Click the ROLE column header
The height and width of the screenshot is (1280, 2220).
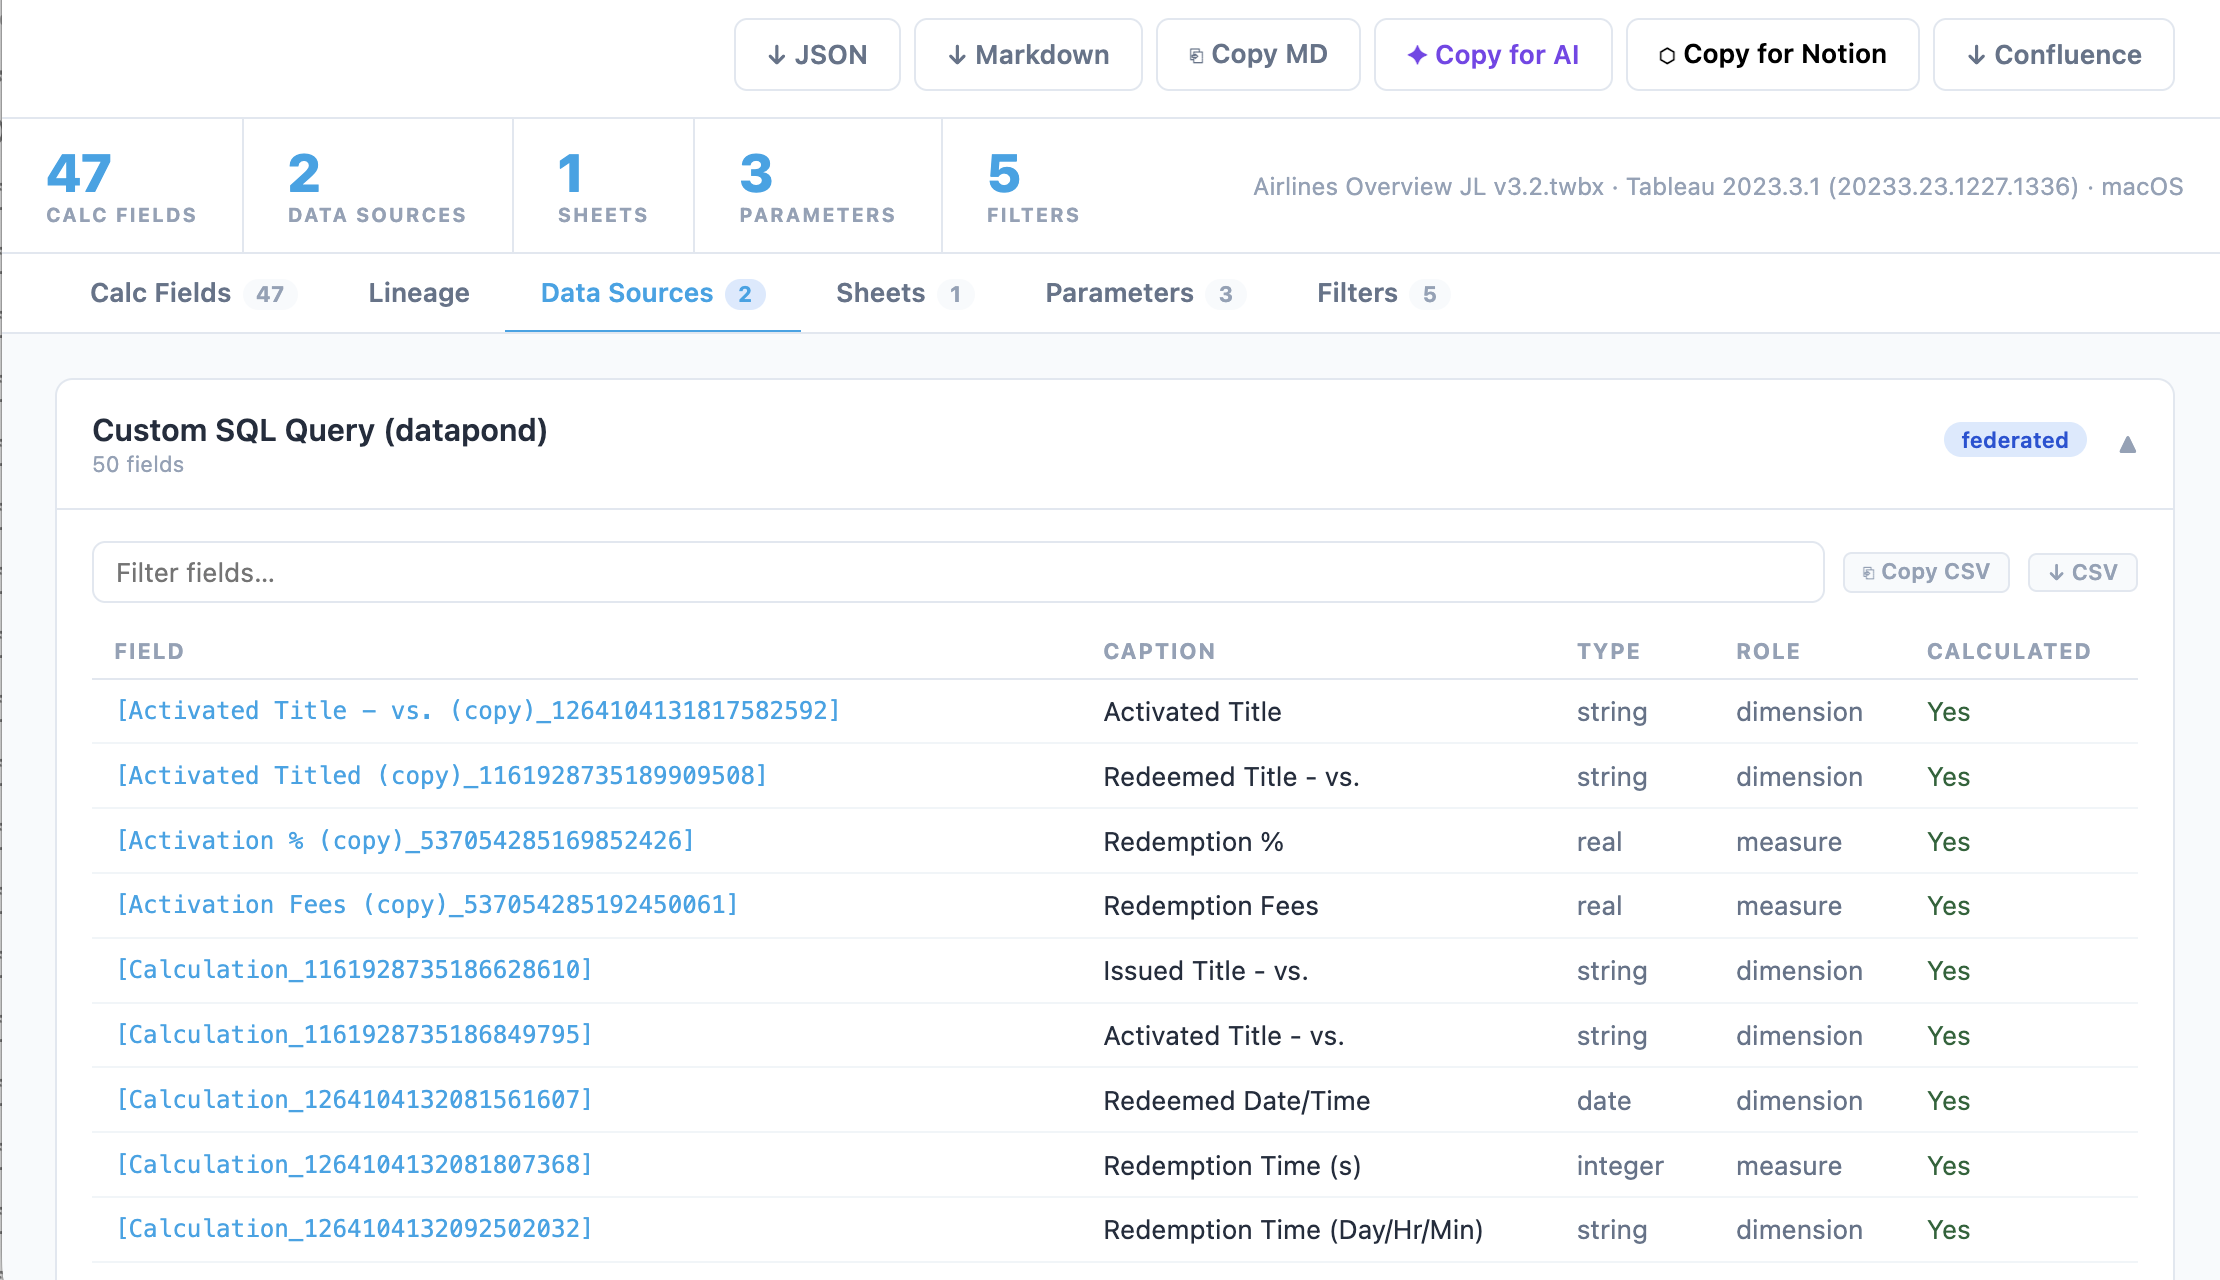1768,651
